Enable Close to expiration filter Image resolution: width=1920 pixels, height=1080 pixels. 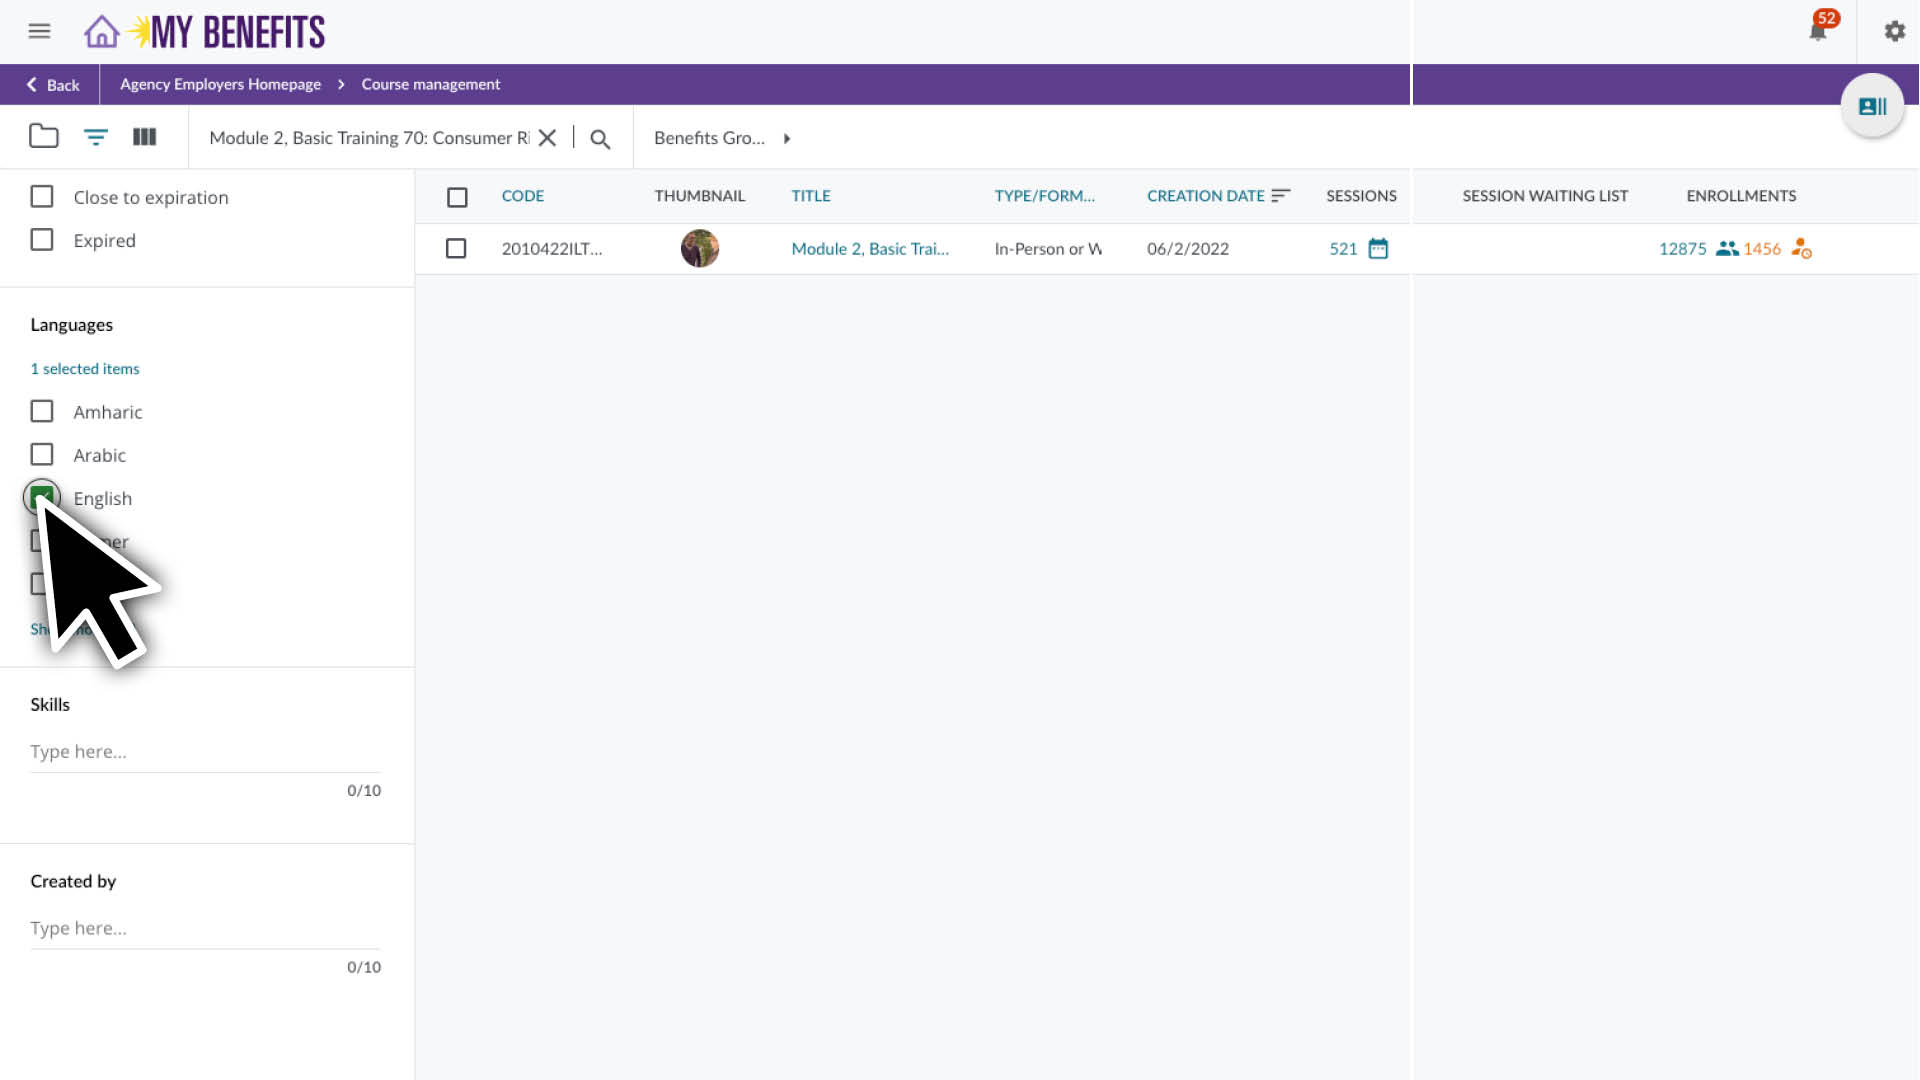[42, 197]
